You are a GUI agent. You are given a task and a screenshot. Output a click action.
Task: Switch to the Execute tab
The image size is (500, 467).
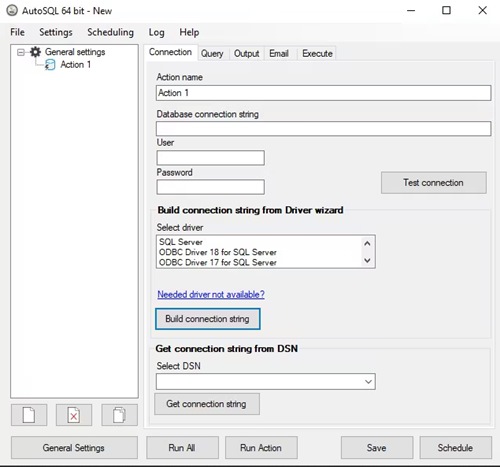tap(317, 53)
